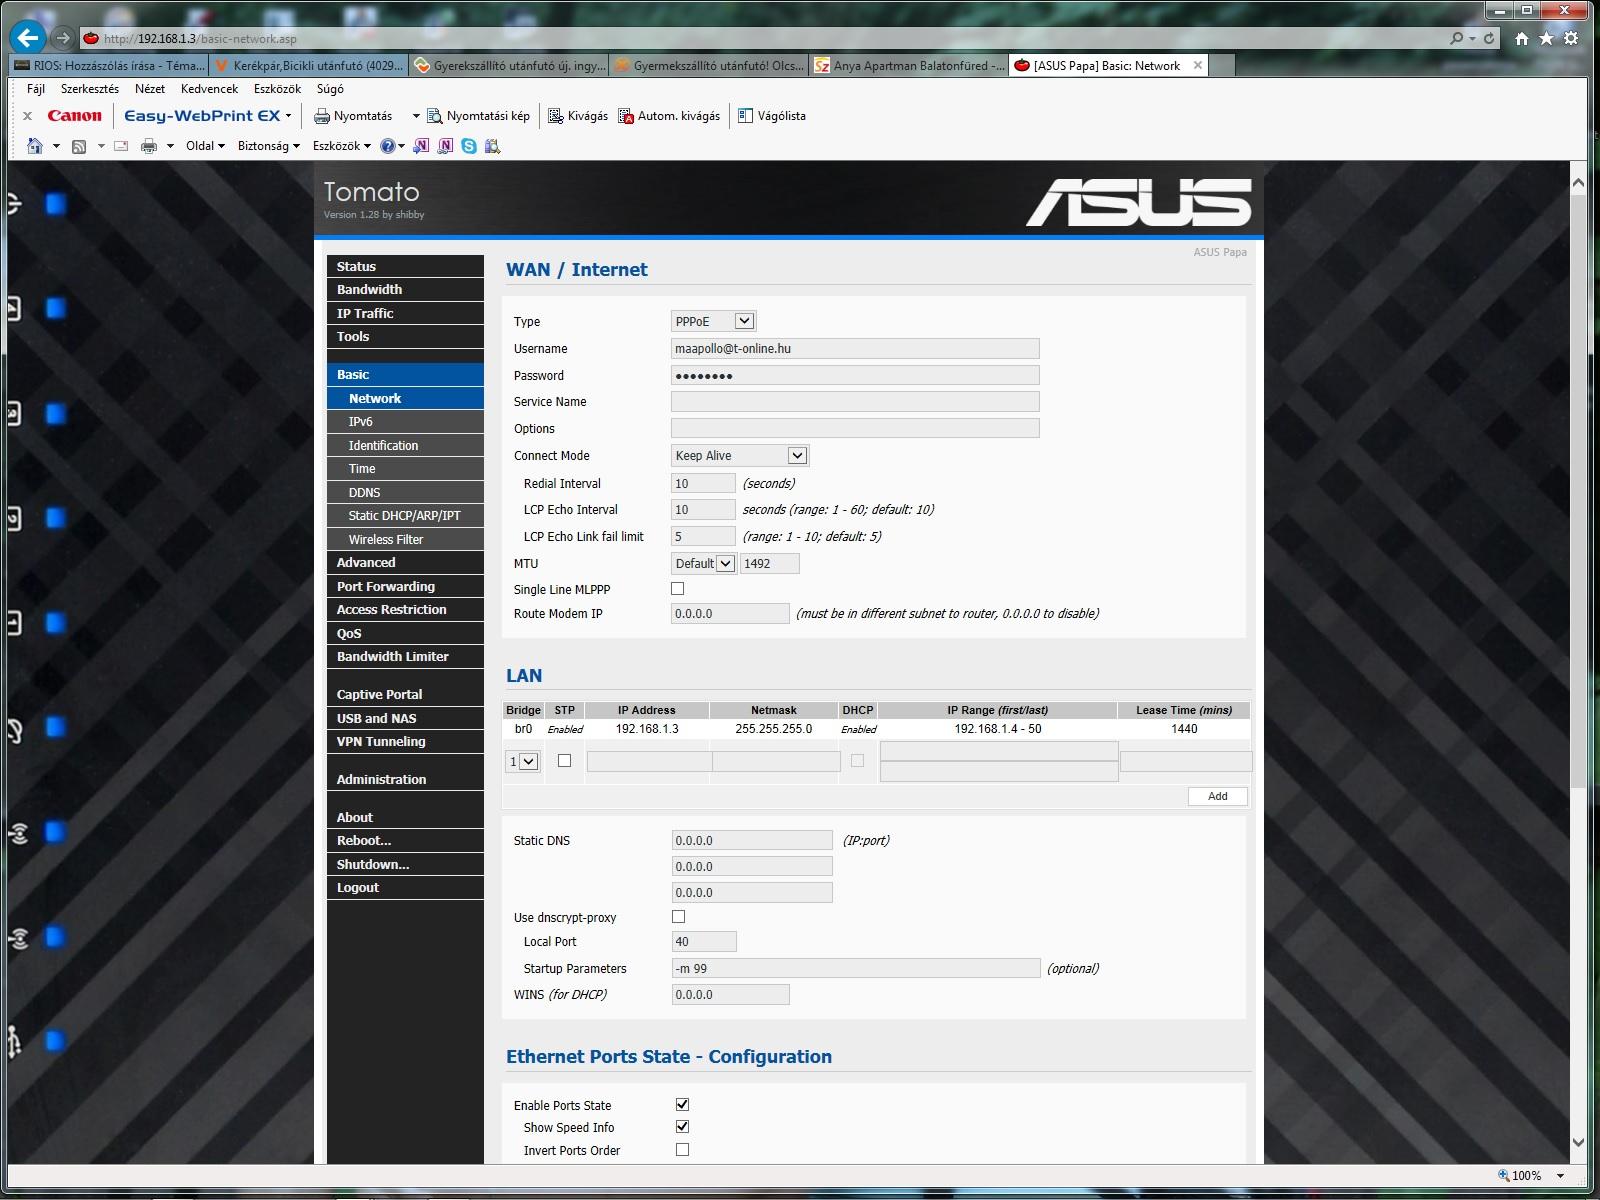Viewport: 1600px width, 1200px height.
Task: Uncheck Enable Ports State checkbox
Action: [682, 1105]
